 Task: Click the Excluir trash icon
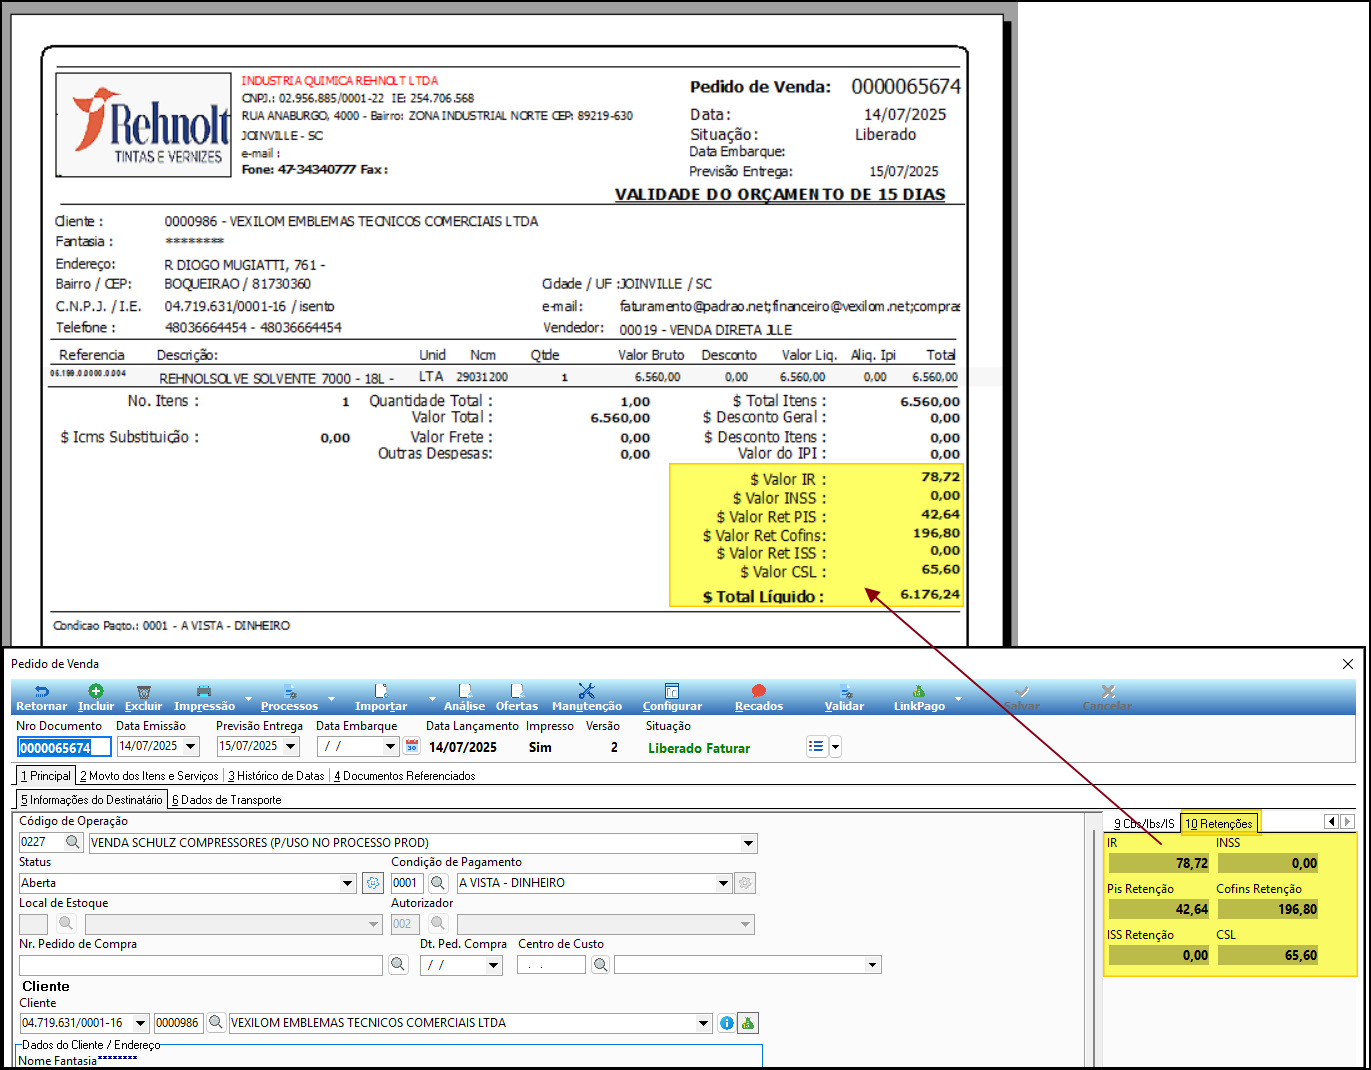(143, 691)
